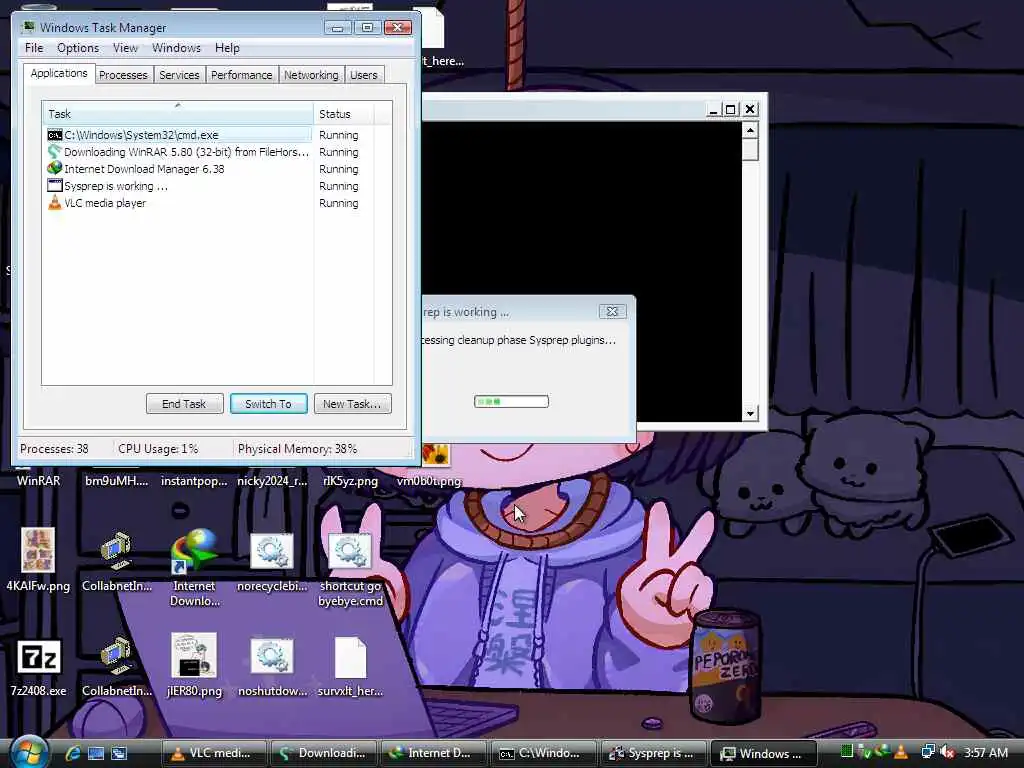Viewport: 1024px width, 768px height.
Task: Click Sysprep progress bar
Action: click(x=511, y=401)
